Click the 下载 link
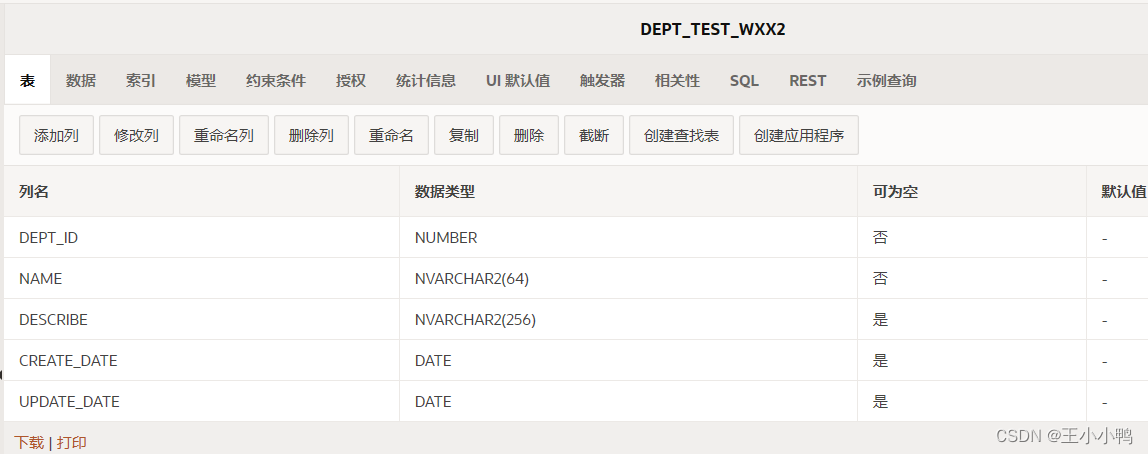 29,442
